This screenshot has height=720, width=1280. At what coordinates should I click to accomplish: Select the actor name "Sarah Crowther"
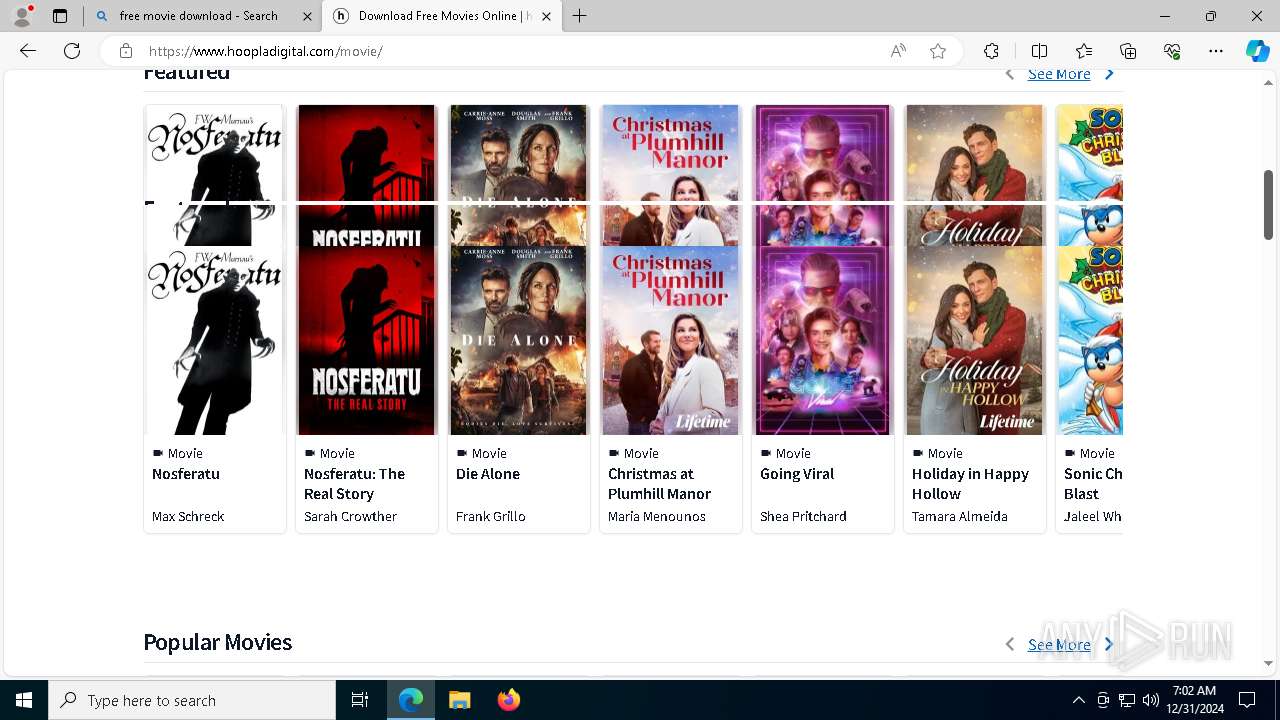click(350, 517)
